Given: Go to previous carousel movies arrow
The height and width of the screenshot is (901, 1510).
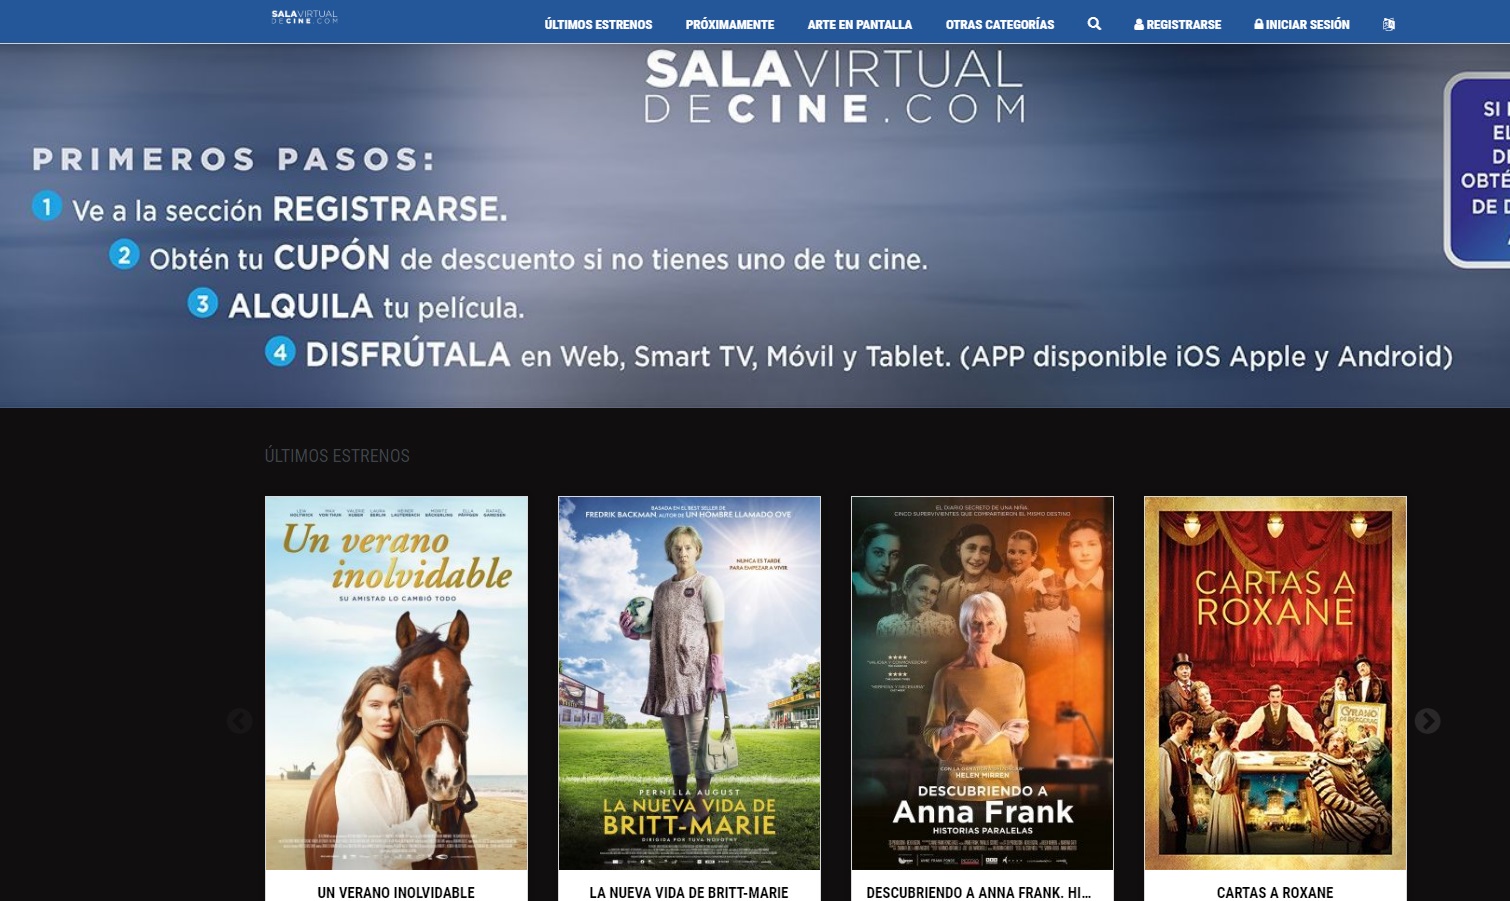Looking at the screenshot, I should (x=239, y=721).
